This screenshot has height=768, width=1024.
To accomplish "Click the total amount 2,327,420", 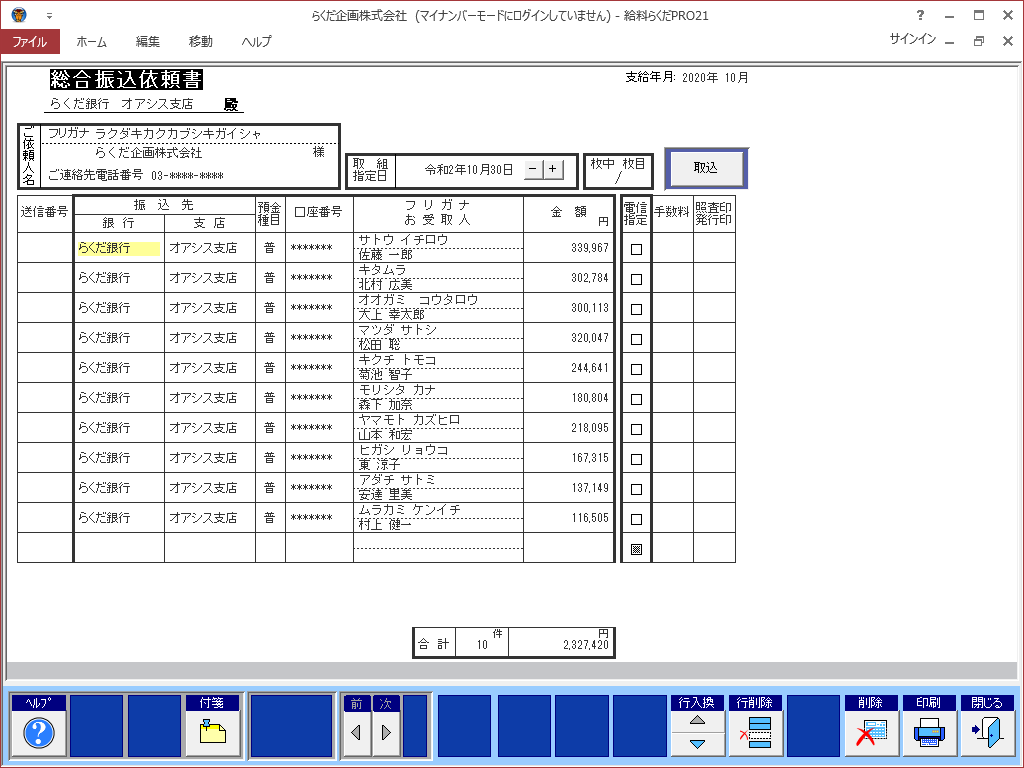I will pyautogui.click(x=585, y=645).
